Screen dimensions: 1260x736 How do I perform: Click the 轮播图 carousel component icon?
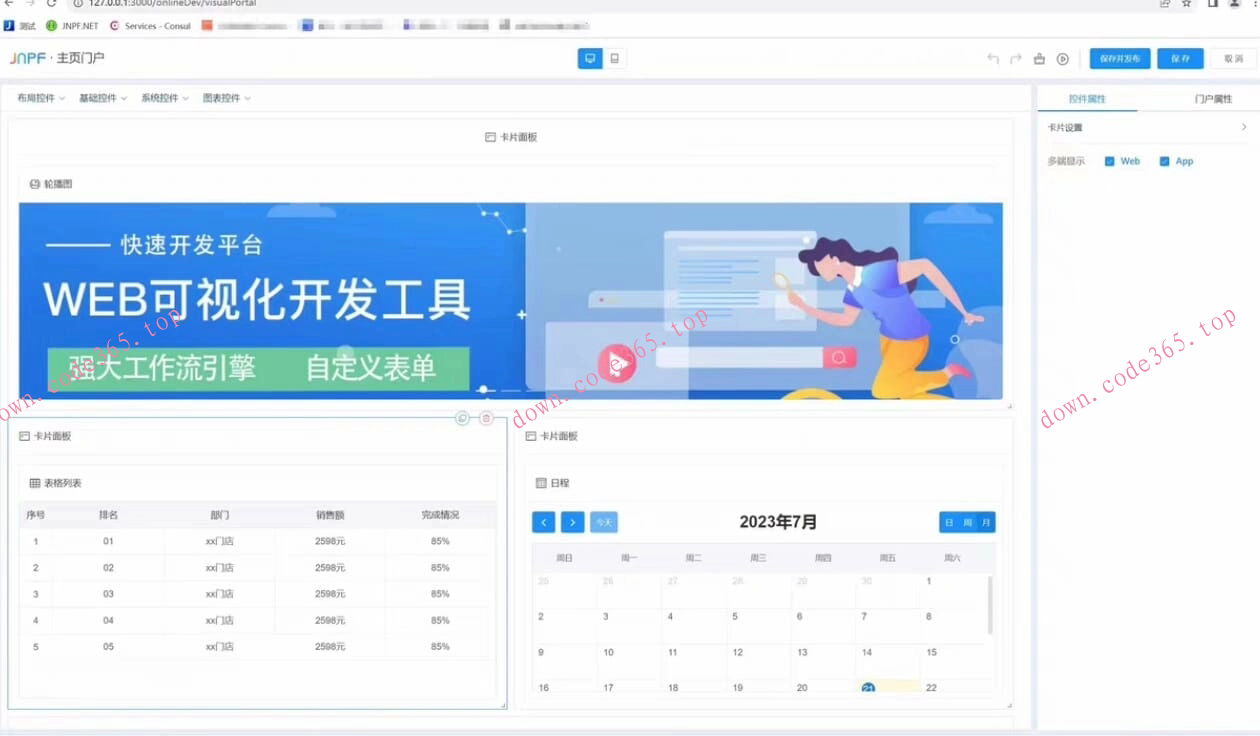pyautogui.click(x=32, y=183)
